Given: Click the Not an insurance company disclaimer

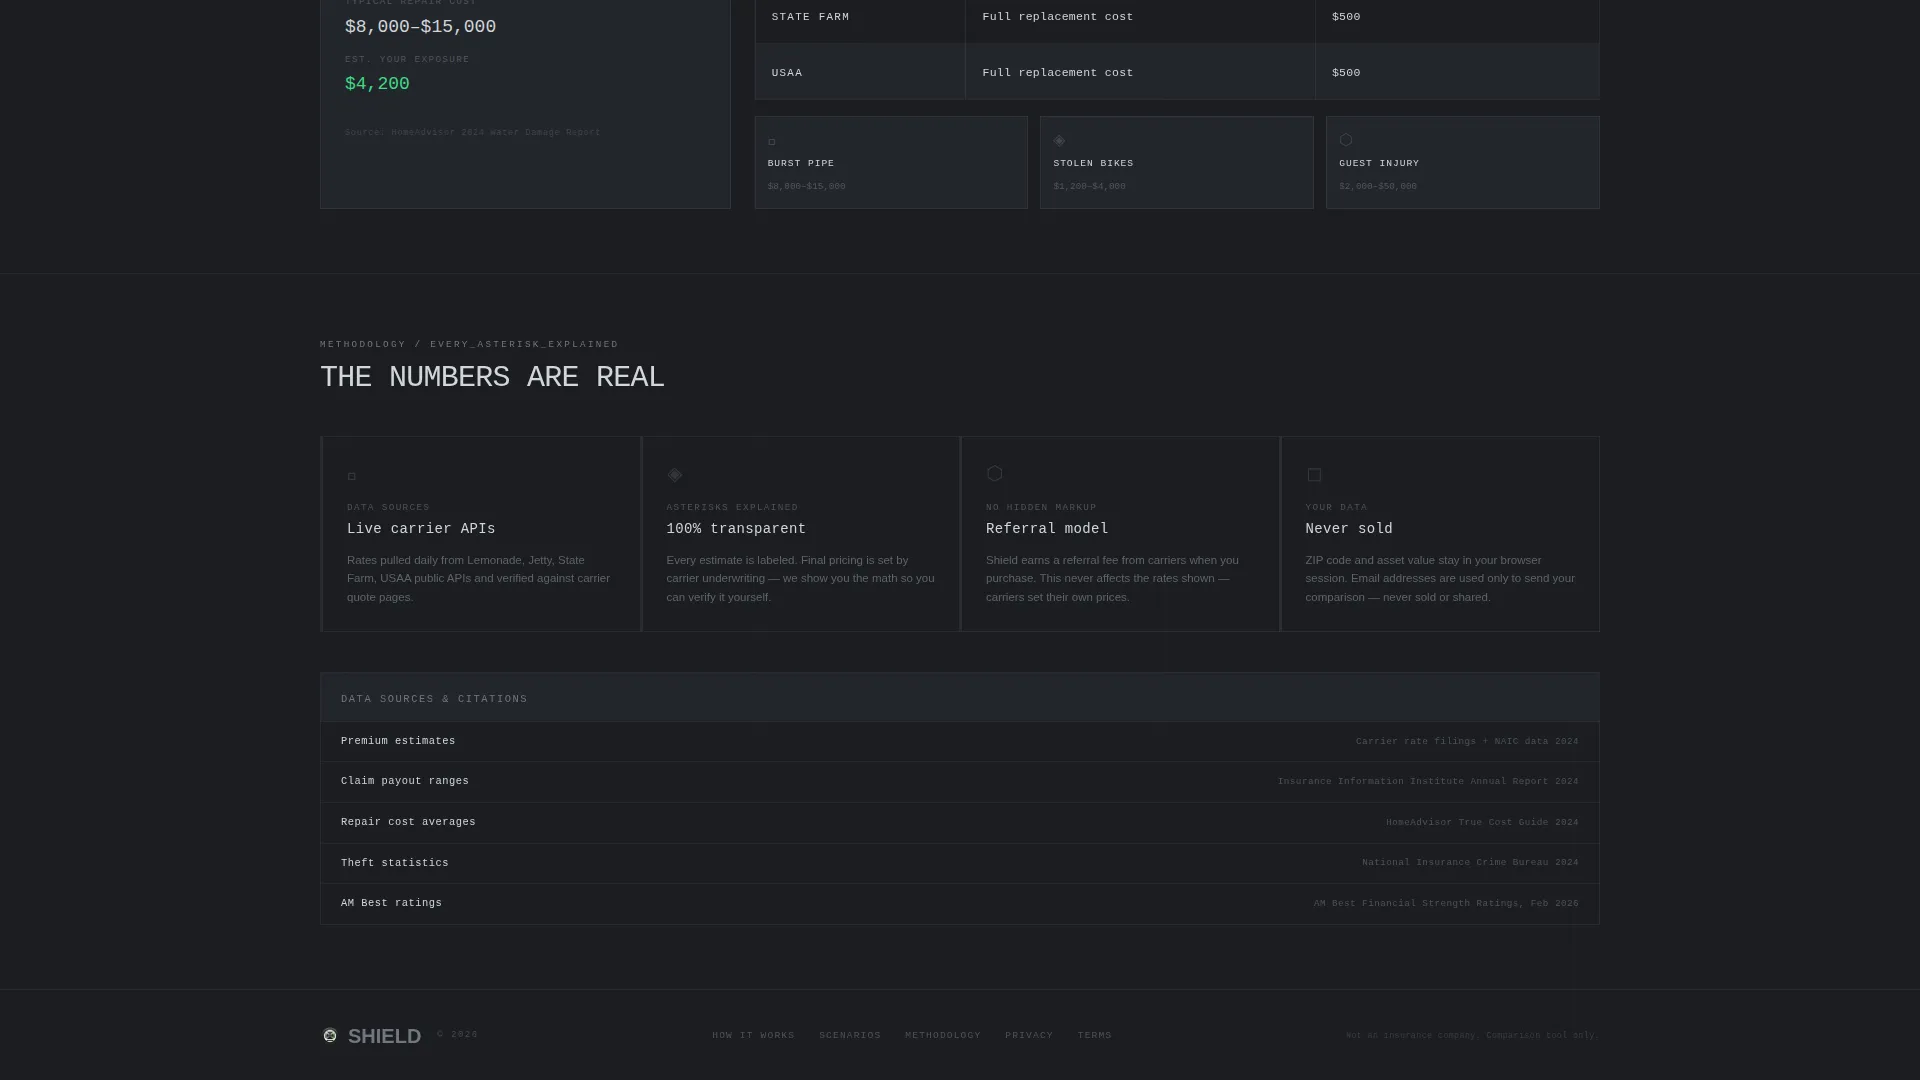Looking at the screenshot, I should point(1472,1035).
